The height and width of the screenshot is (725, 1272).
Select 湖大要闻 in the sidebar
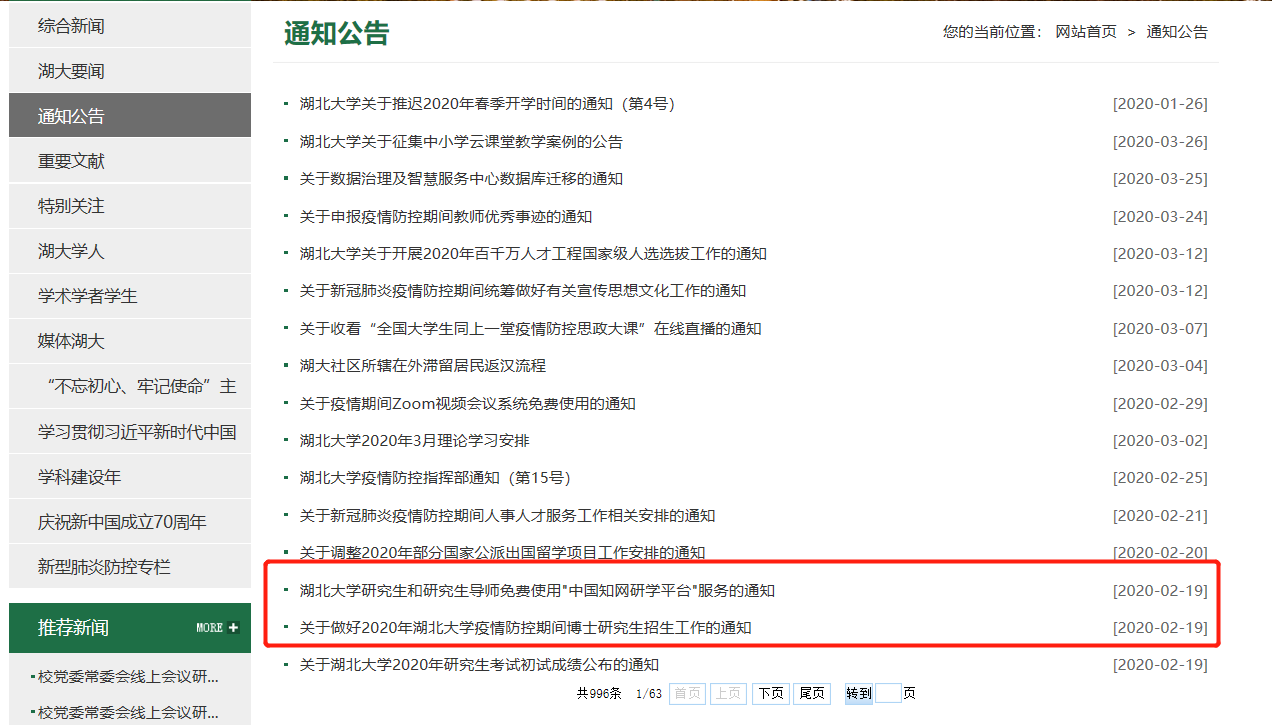click(x=71, y=71)
